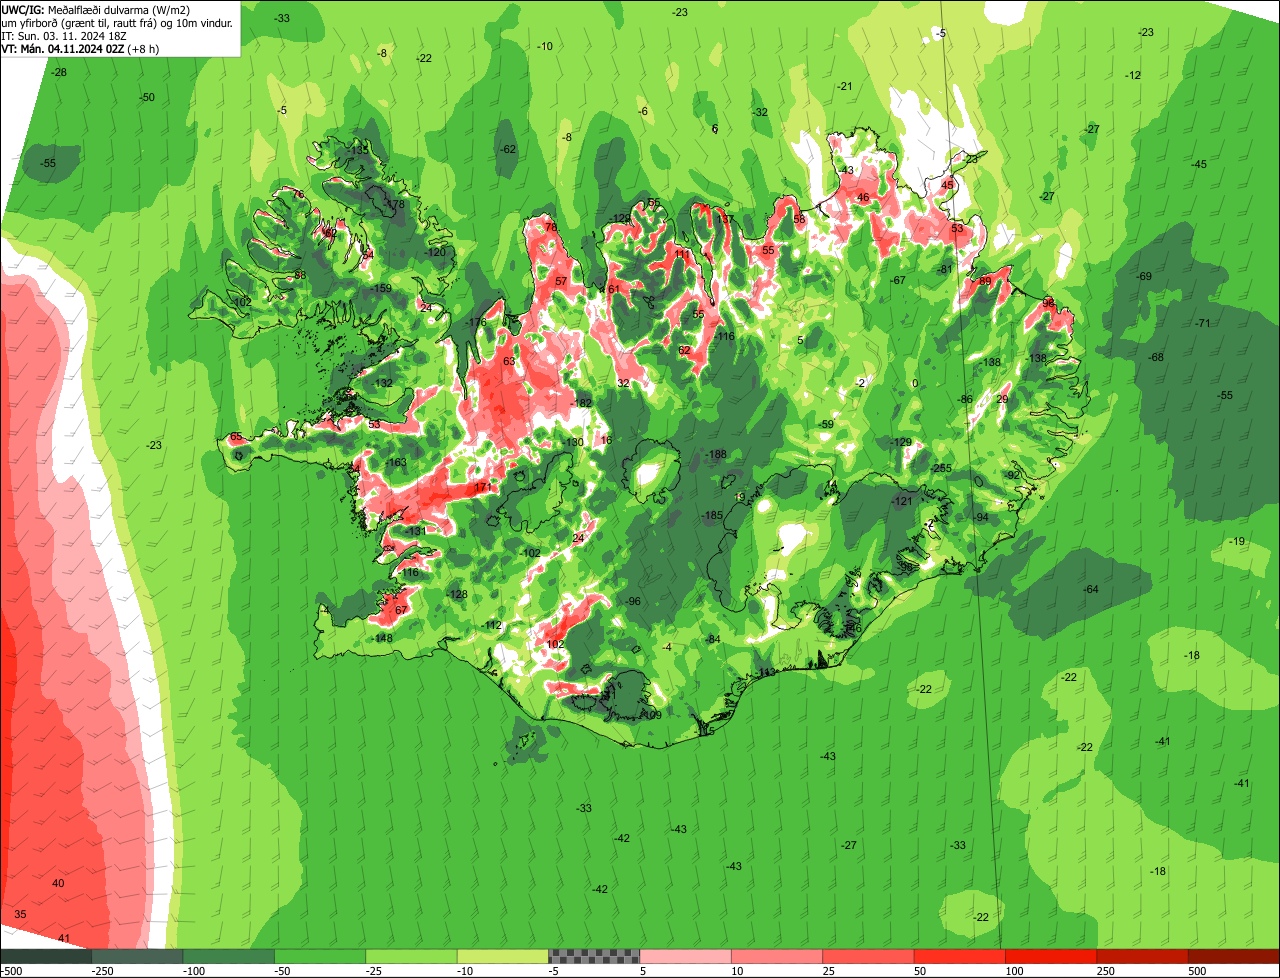This screenshot has height=978, width=1280.
Task: Click the -28 value over the northwest sea
Action: [x=59, y=72]
